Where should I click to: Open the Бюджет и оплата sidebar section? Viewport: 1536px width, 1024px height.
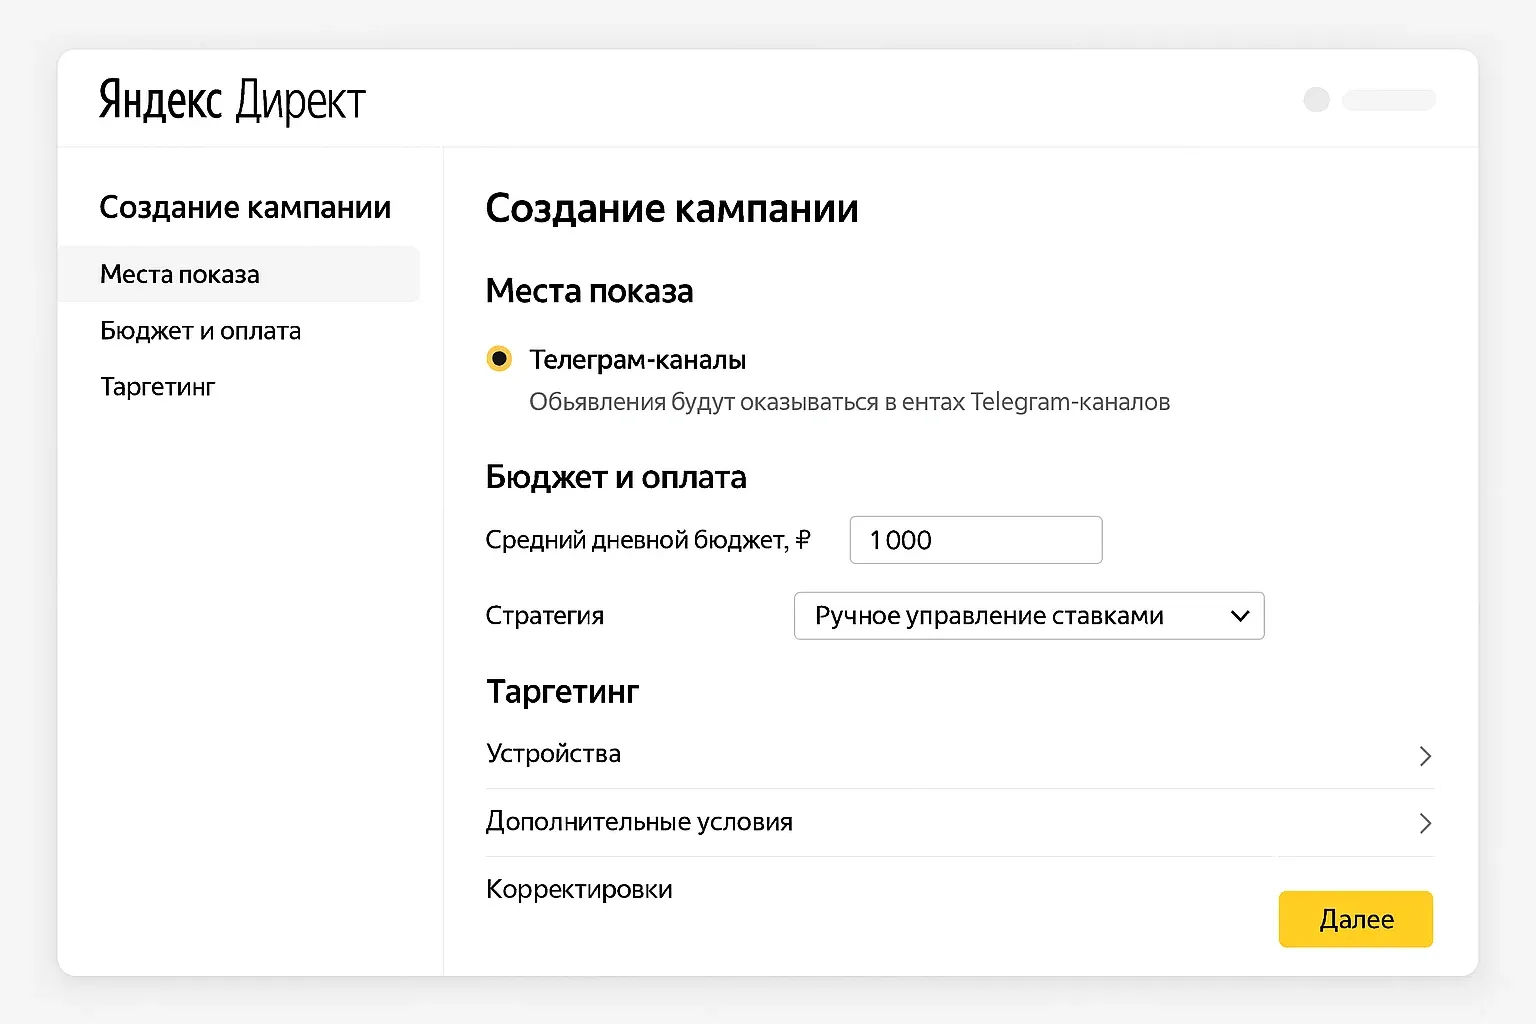(x=200, y=331)
